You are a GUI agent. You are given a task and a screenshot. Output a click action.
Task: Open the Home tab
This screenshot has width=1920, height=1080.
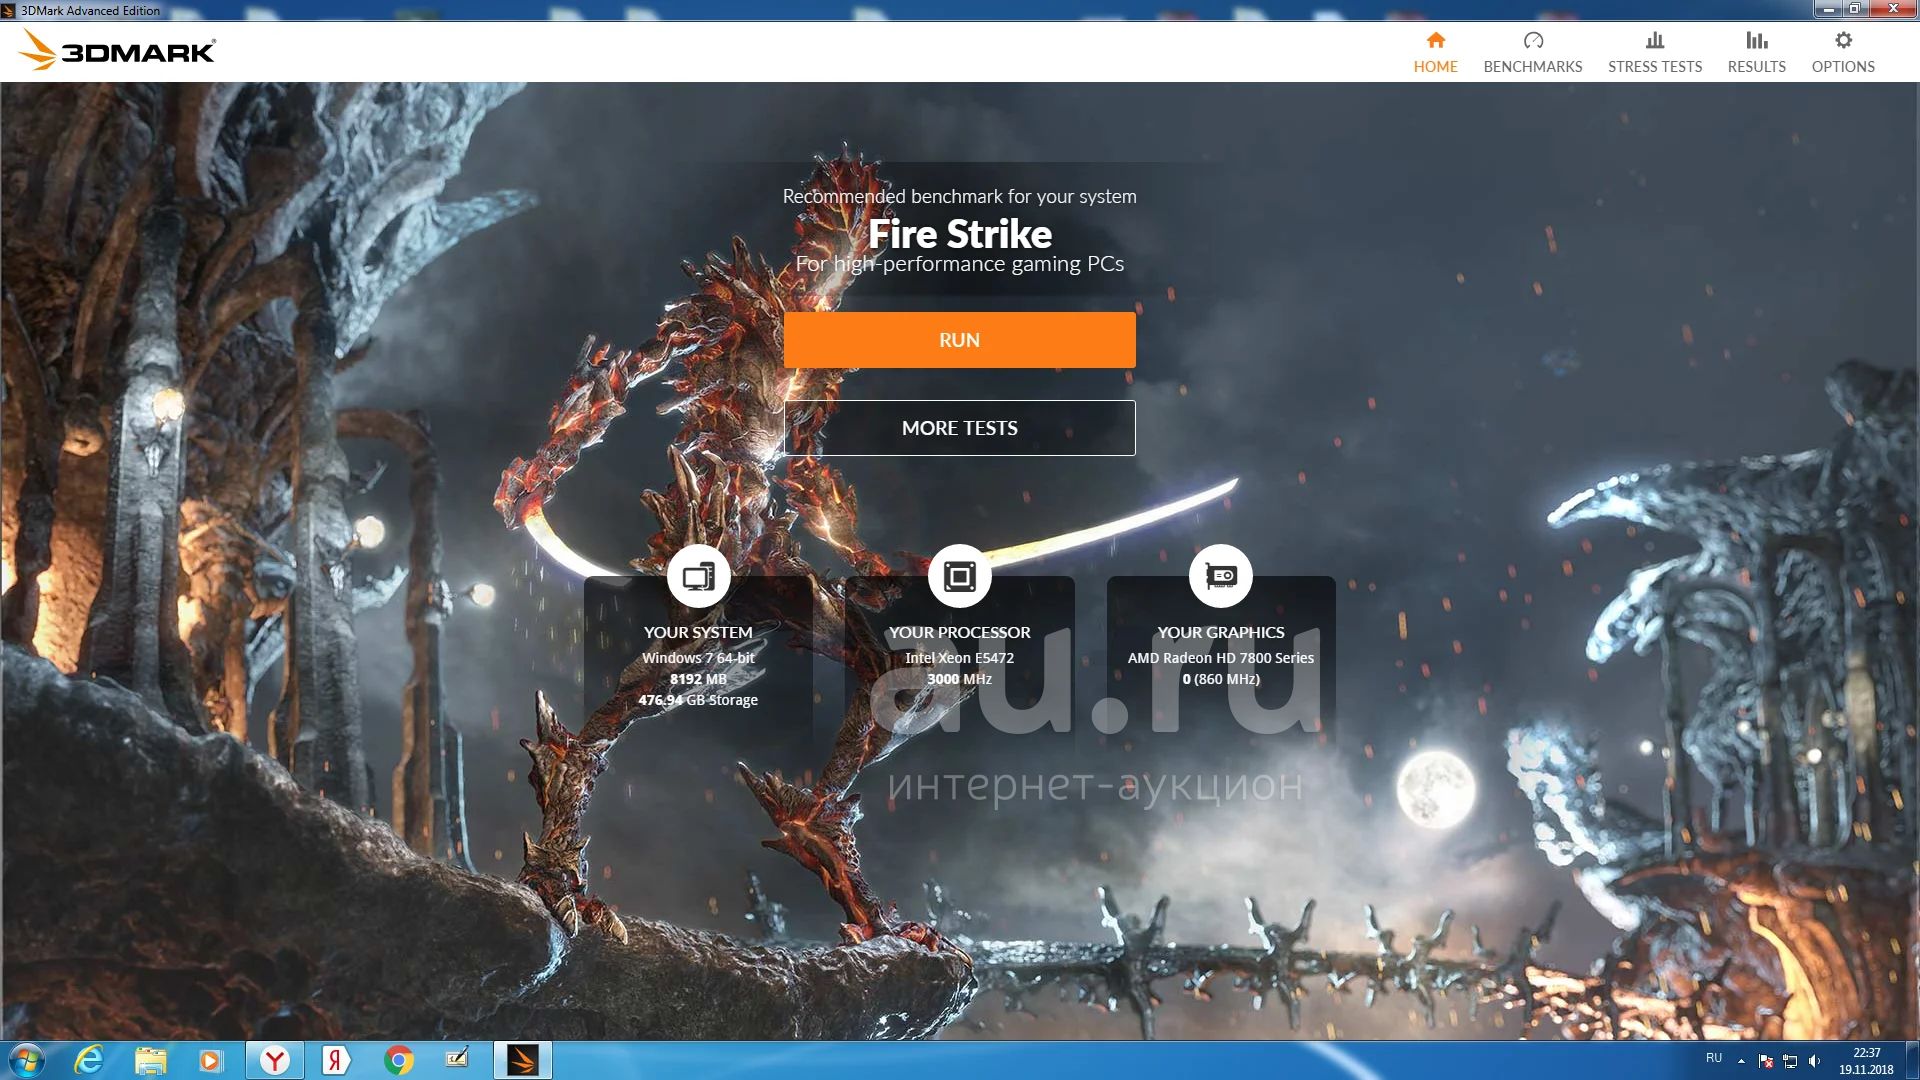[x=1435, y=52]
